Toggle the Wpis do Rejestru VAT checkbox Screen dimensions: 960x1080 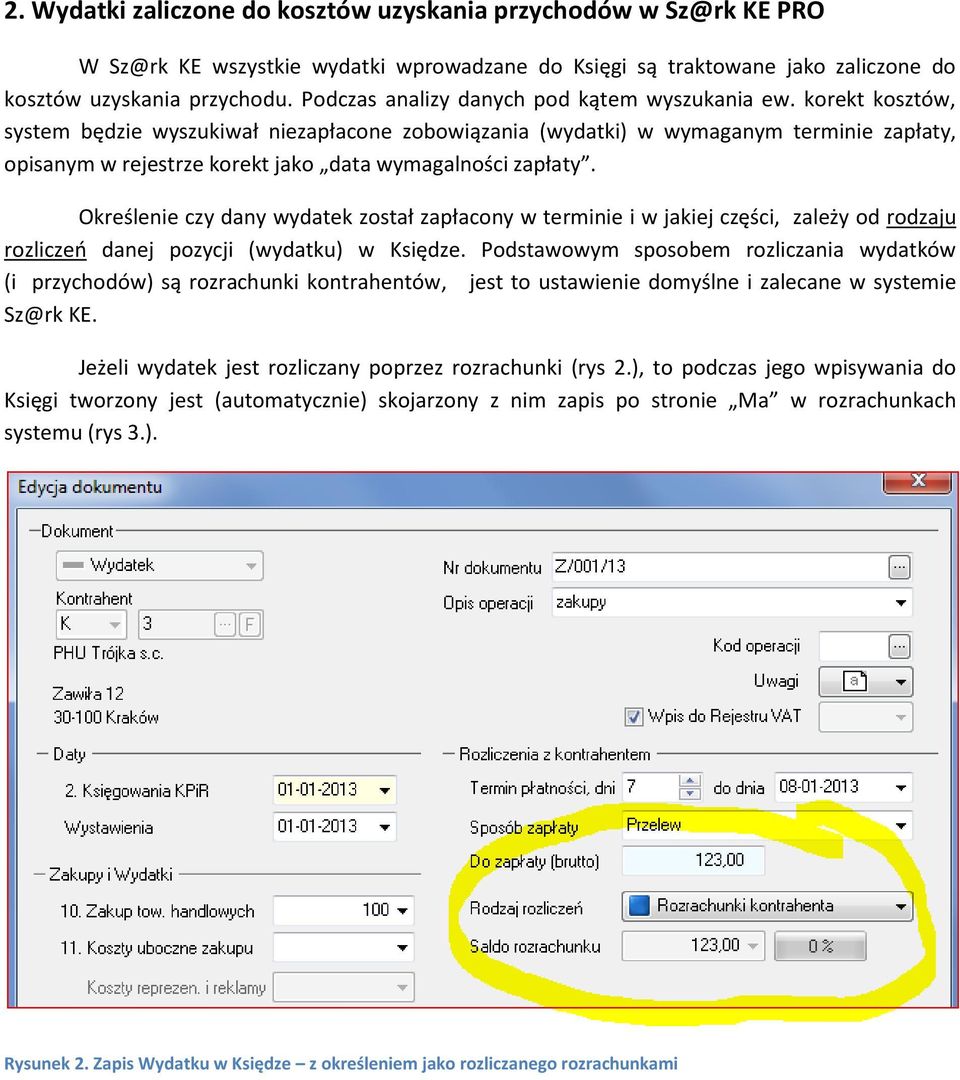pyautogui.click(x=633, y=717)
